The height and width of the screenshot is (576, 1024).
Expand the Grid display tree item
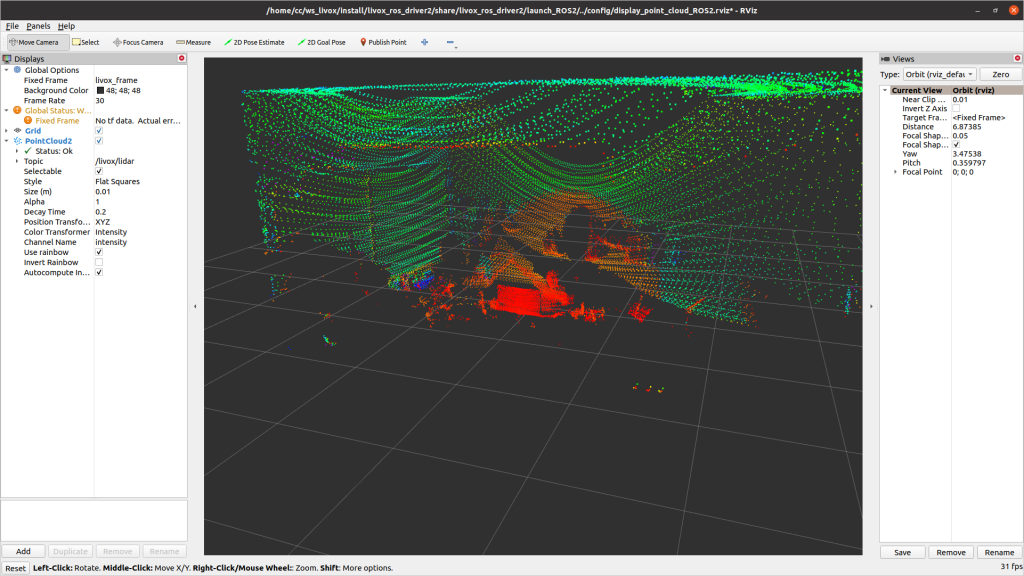pyautogui.click(x=6, y=131)
